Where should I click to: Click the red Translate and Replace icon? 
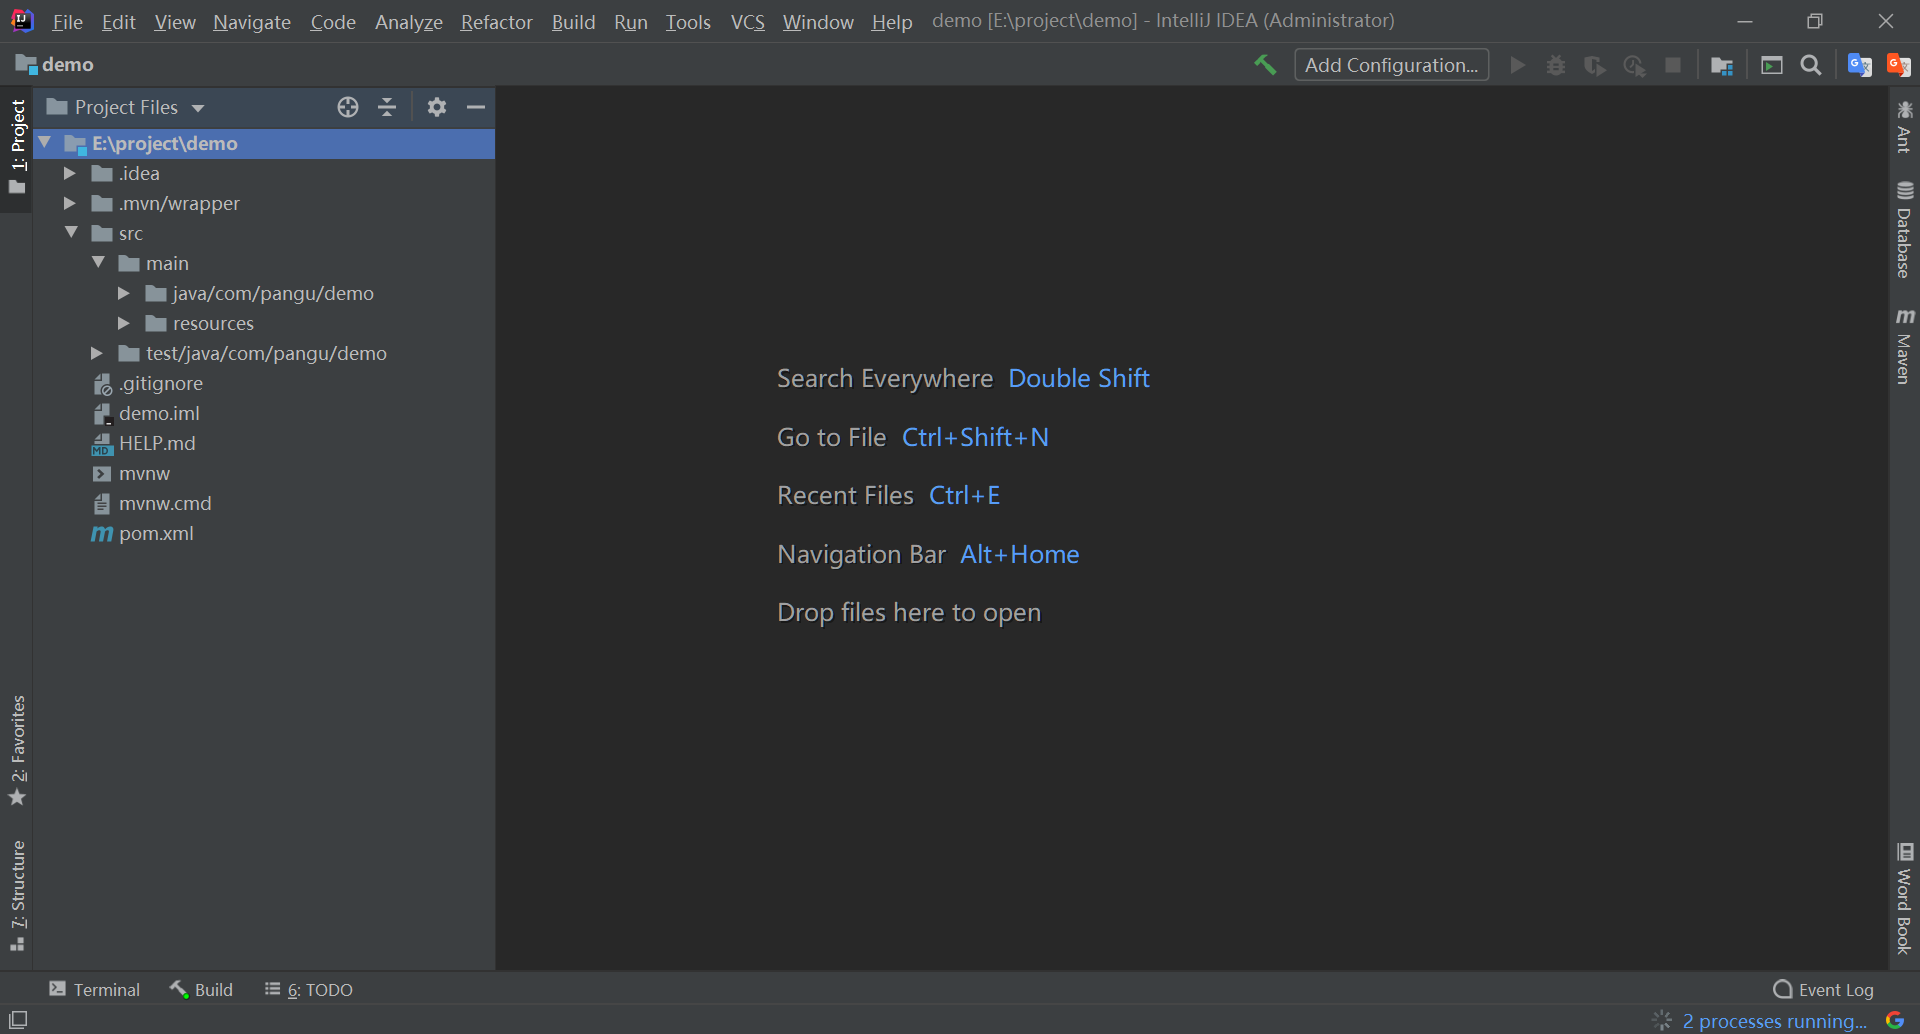[x=1898, y=65]
